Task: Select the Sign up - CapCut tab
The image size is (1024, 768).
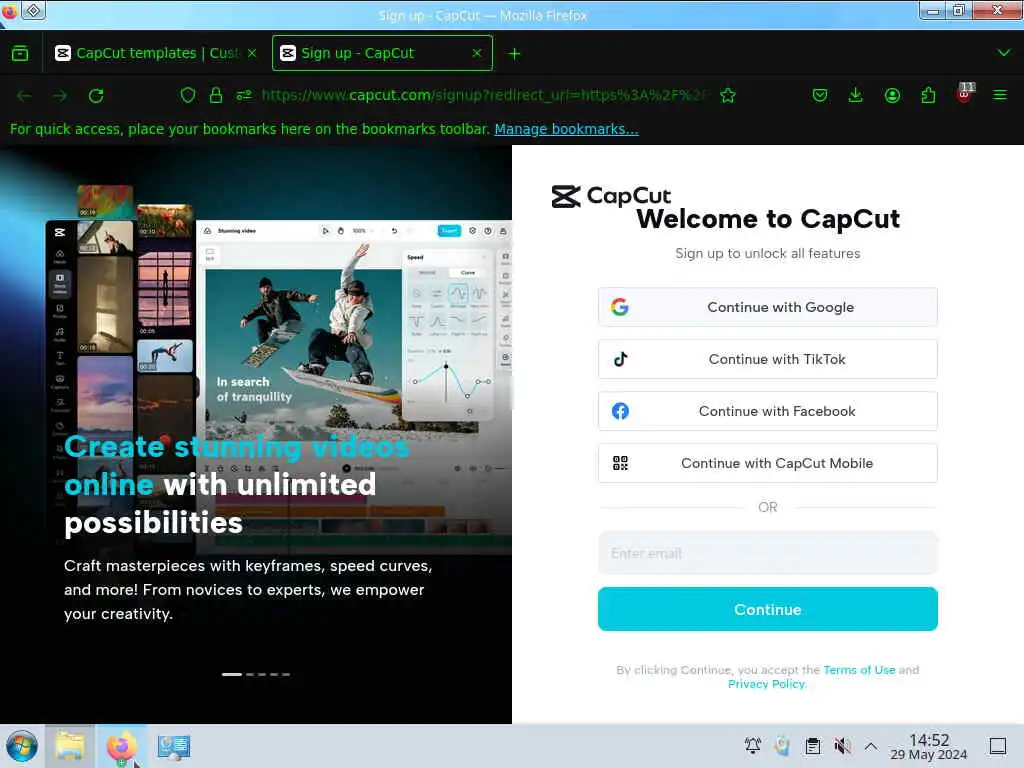Action: tap(382, 54)
